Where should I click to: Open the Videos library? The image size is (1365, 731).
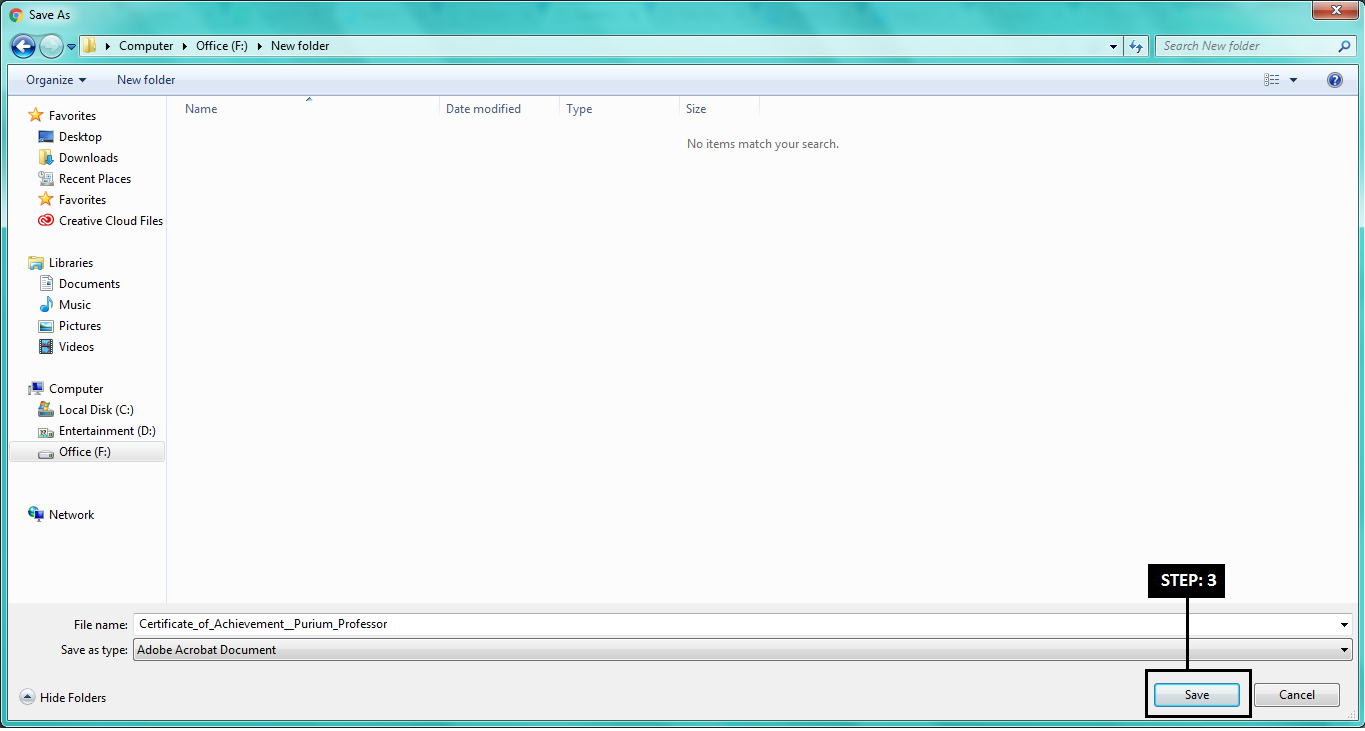coord(76,347)
